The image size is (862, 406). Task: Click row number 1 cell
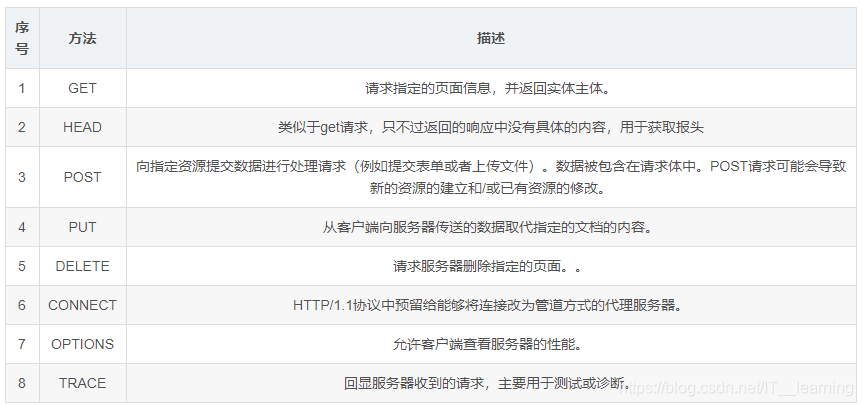point(22,88)
